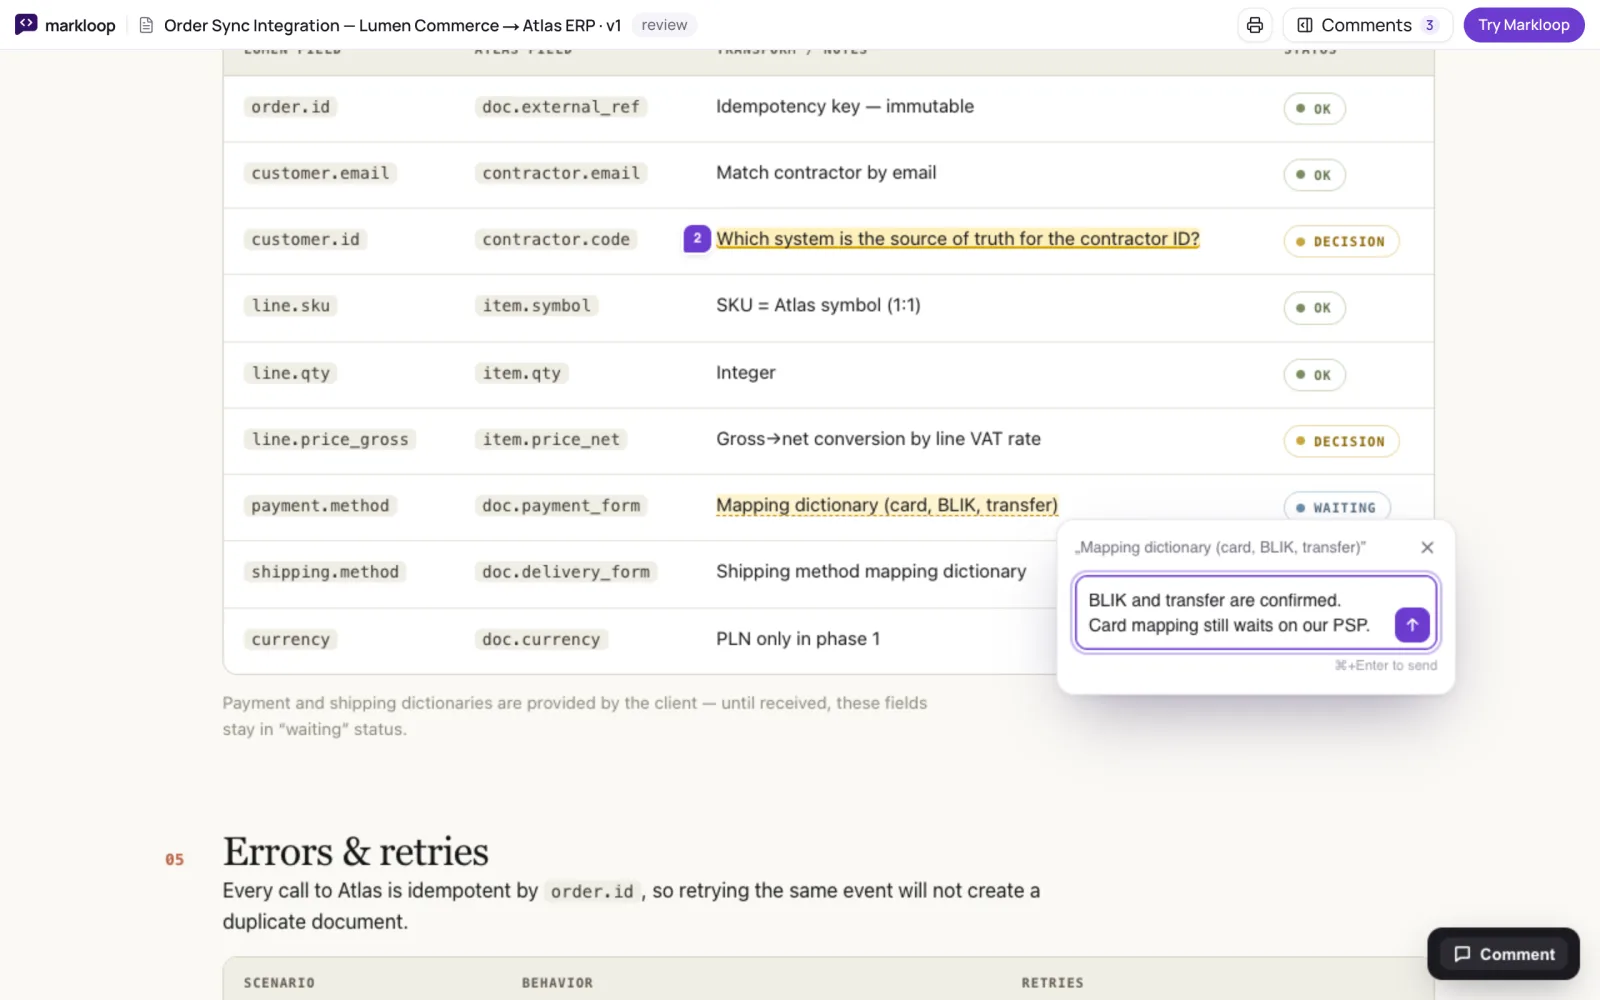The width and height of the screenshot is (1600, 1000).
Task: Click the contractor.email cell
Action: (x=560, y=173)
